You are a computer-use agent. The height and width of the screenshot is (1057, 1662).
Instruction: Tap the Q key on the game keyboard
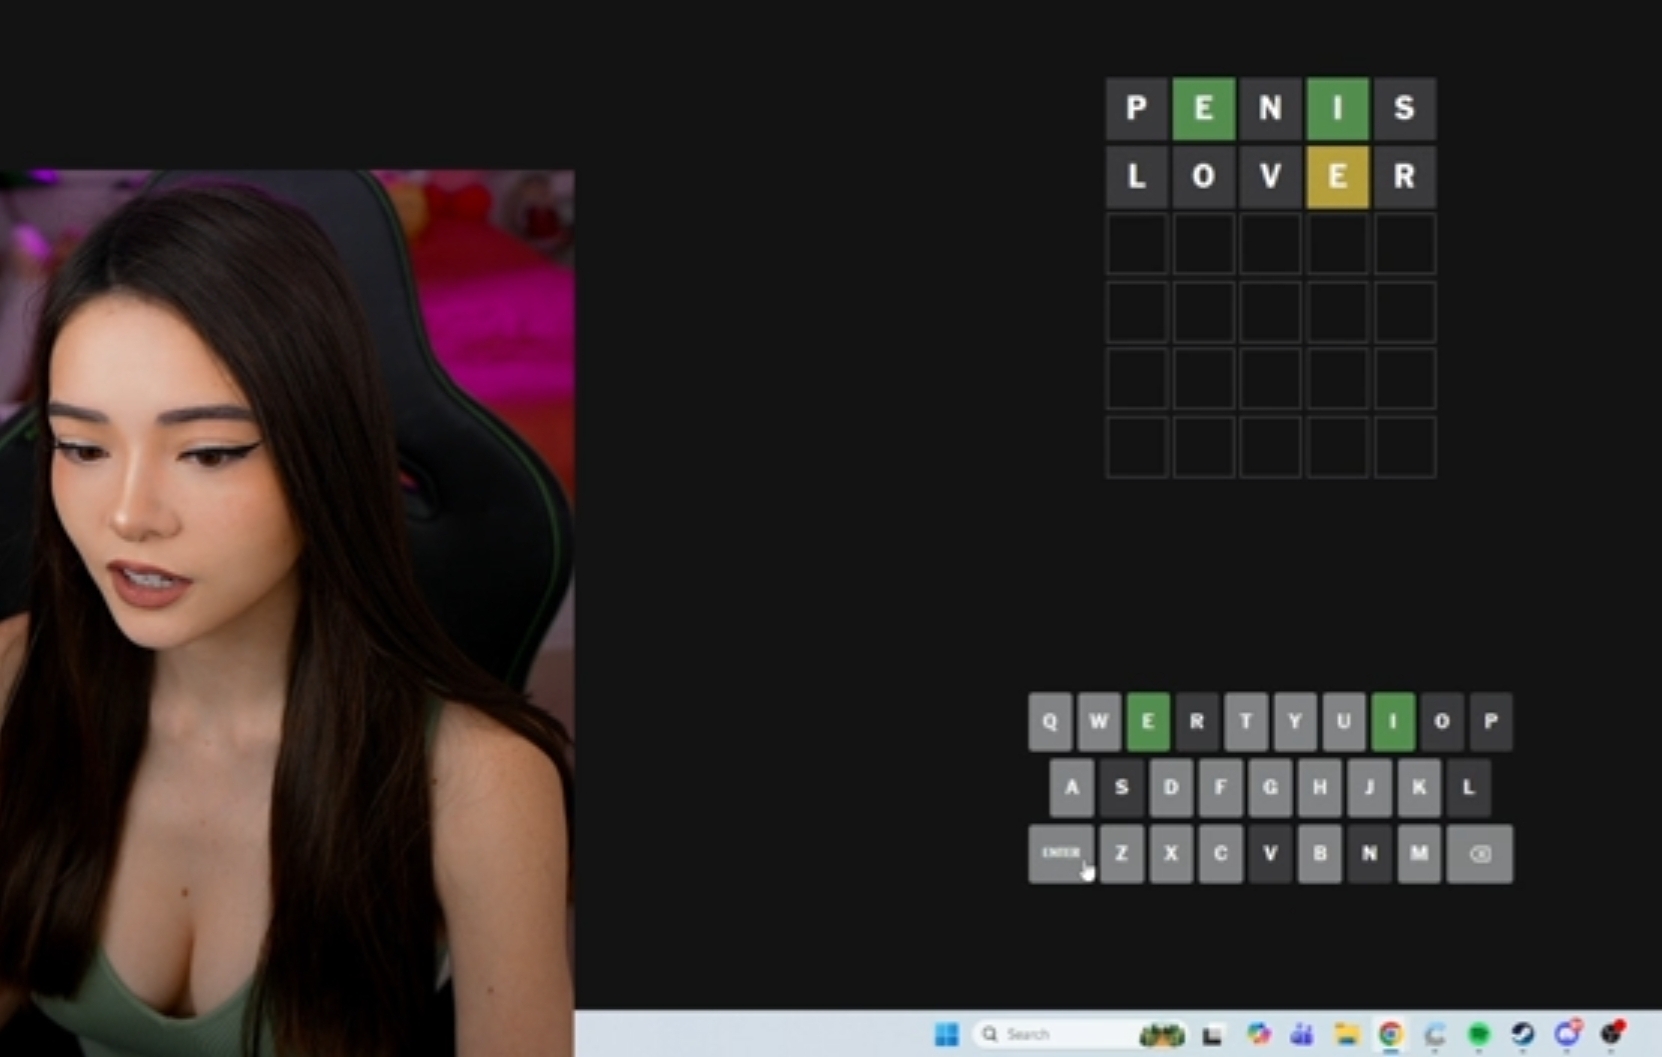click(1050, 722)
